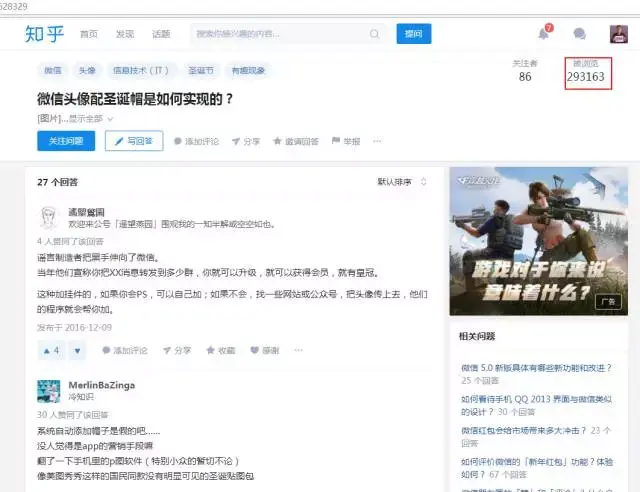Screen dimensions: 640x492
Task: Open related question about 新年红包
Action: 537,468
